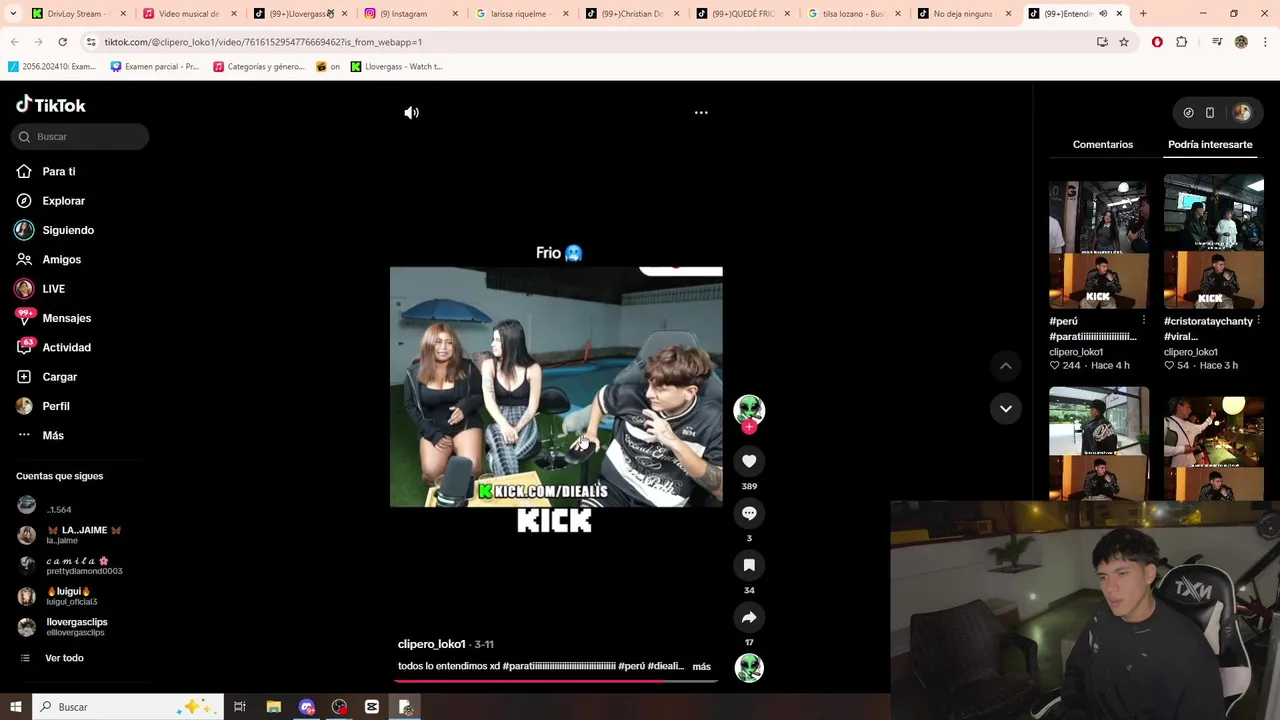This screenshot has height=720, width=1280.
Task: Open the tab search dropdown arrow
Action: tap(15, 14)
